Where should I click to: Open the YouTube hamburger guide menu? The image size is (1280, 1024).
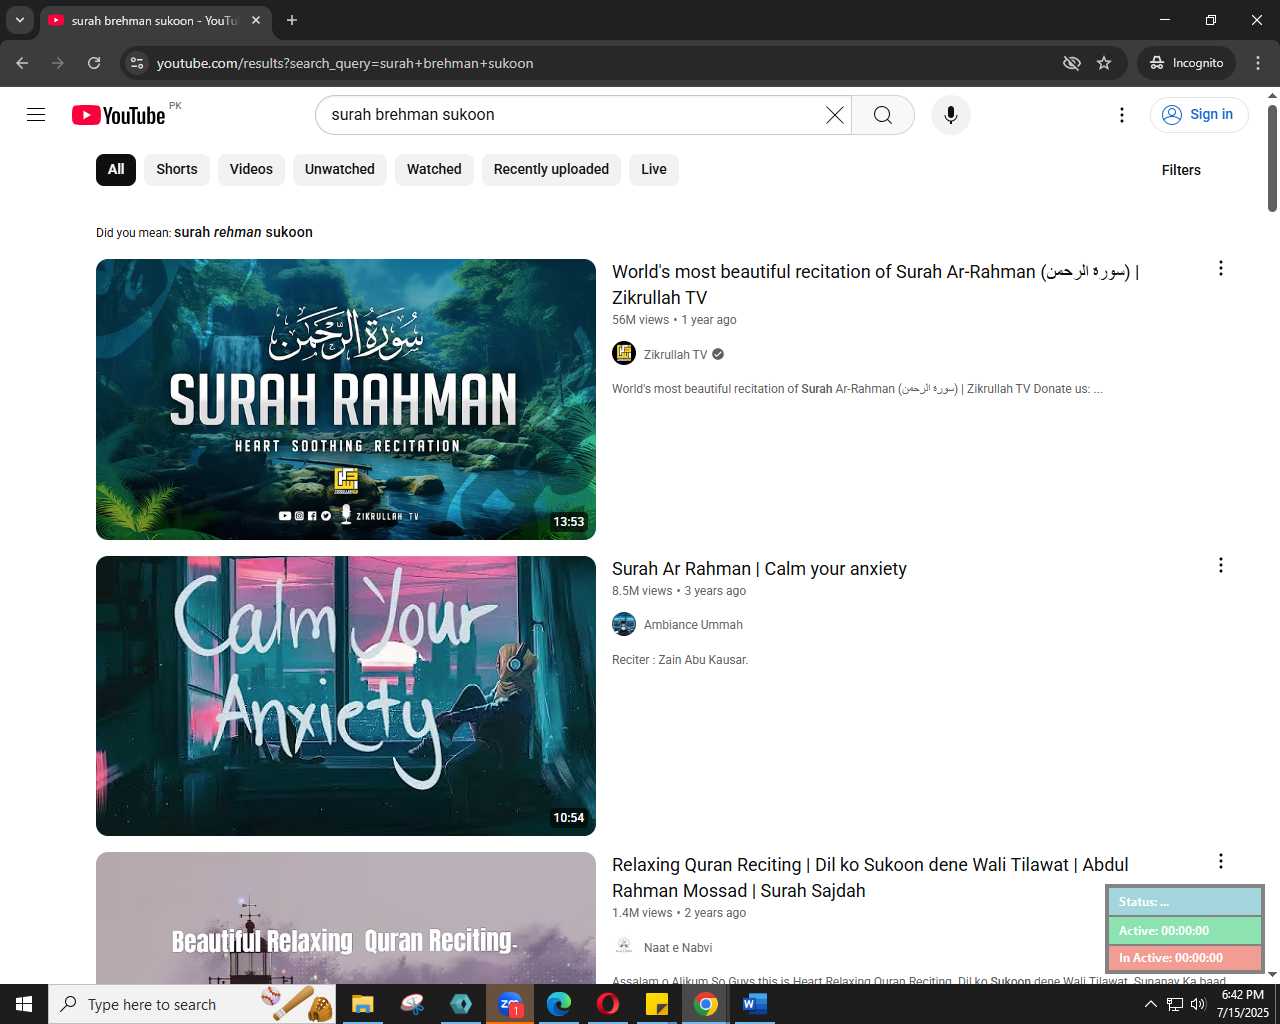point(36,115)
